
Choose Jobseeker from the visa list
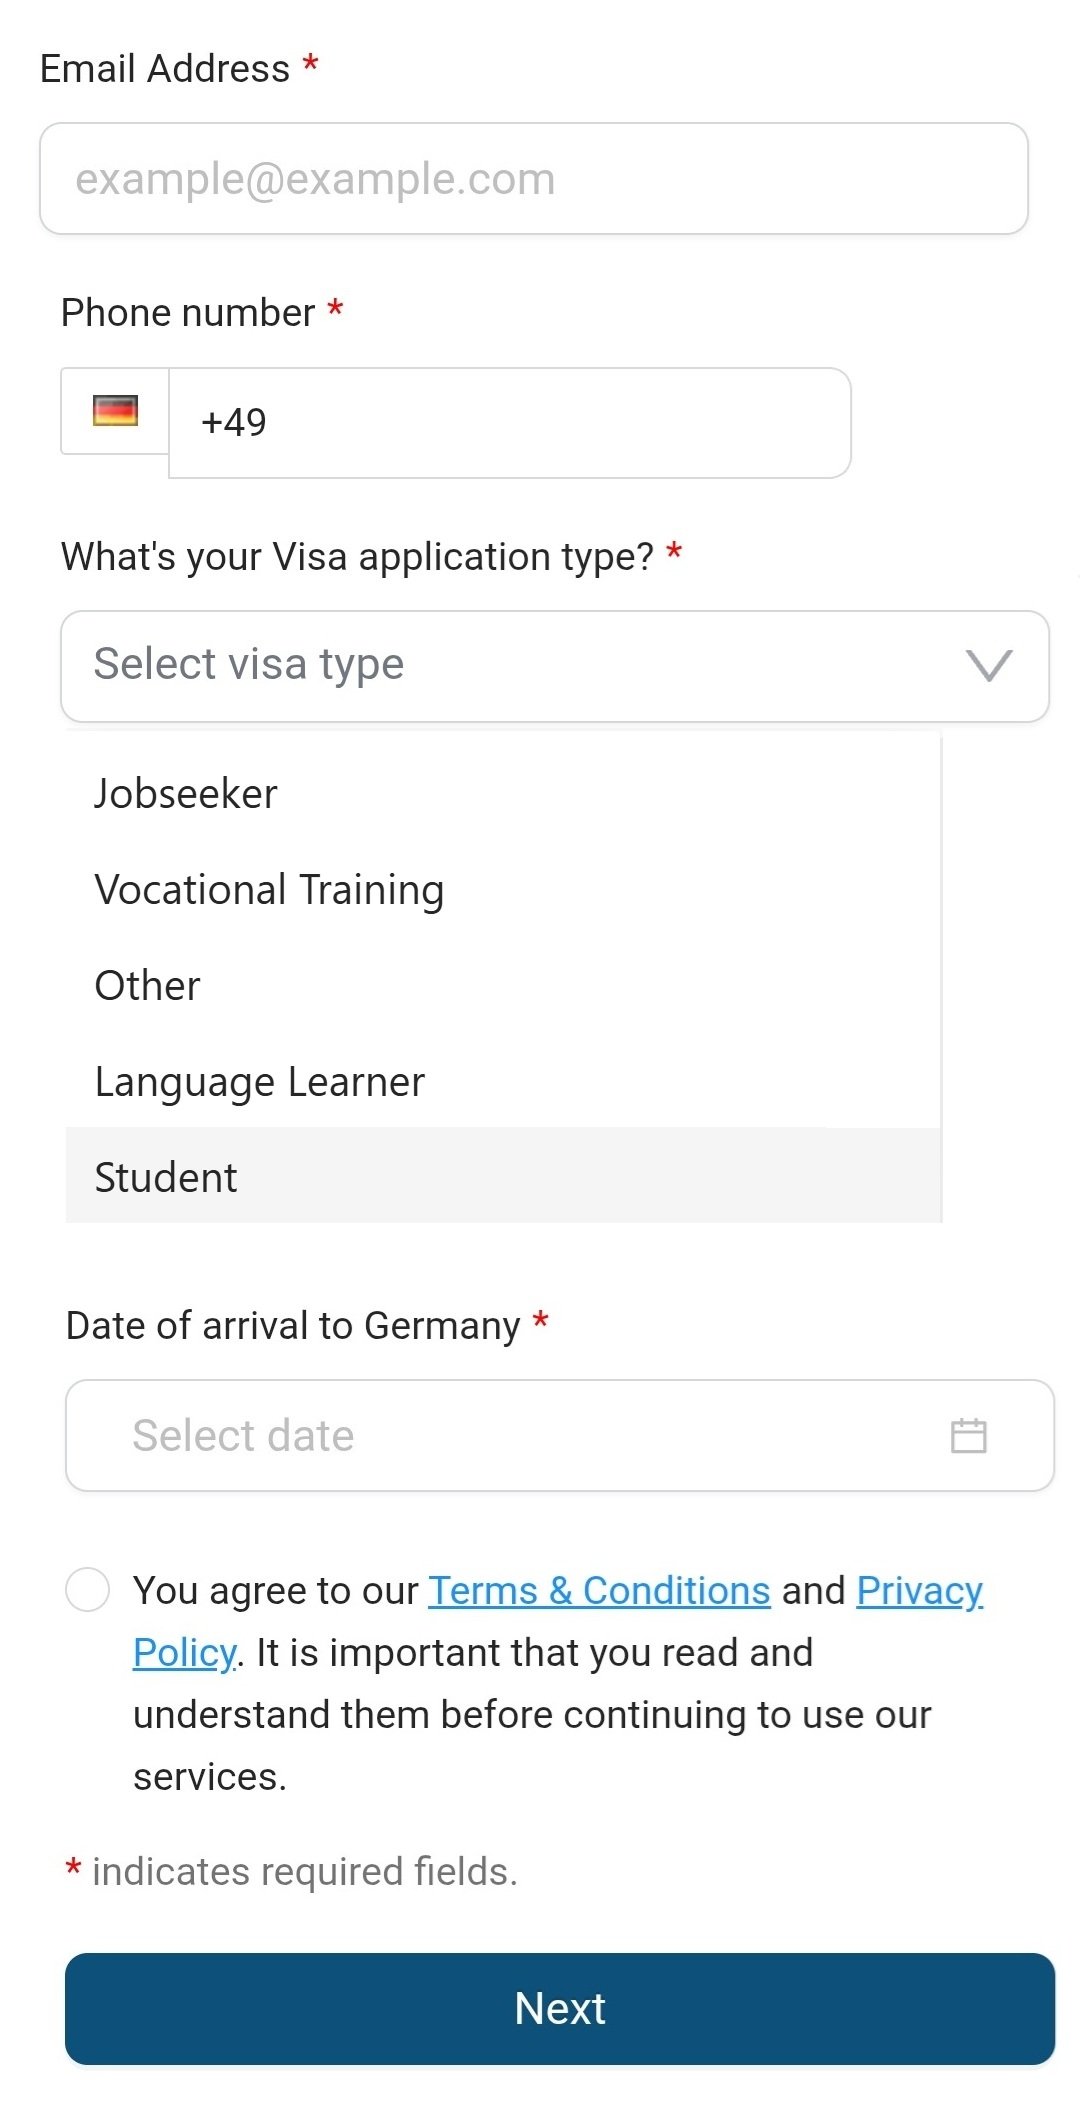click(503, 794)
